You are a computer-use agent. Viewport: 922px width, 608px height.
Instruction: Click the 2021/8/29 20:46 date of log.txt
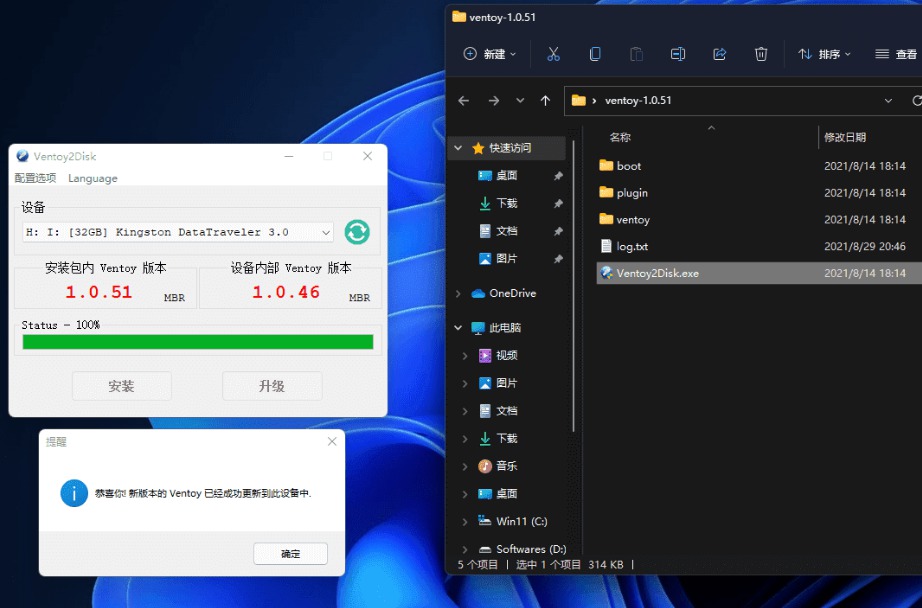coord(864,246)
